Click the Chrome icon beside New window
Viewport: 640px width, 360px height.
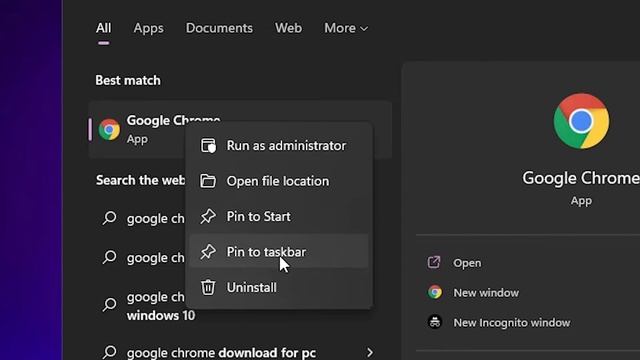(x=435, y=292)
